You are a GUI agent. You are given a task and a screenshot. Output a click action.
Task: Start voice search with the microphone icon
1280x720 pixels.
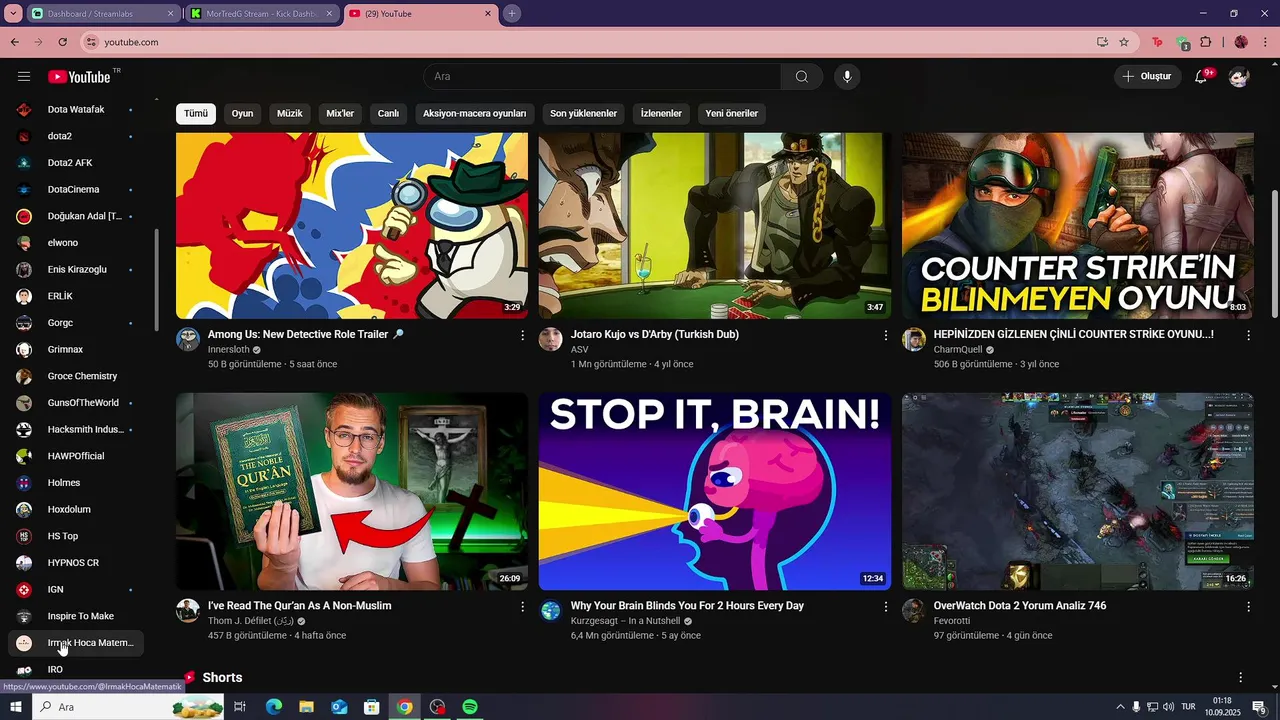click(x=847, y=77)
